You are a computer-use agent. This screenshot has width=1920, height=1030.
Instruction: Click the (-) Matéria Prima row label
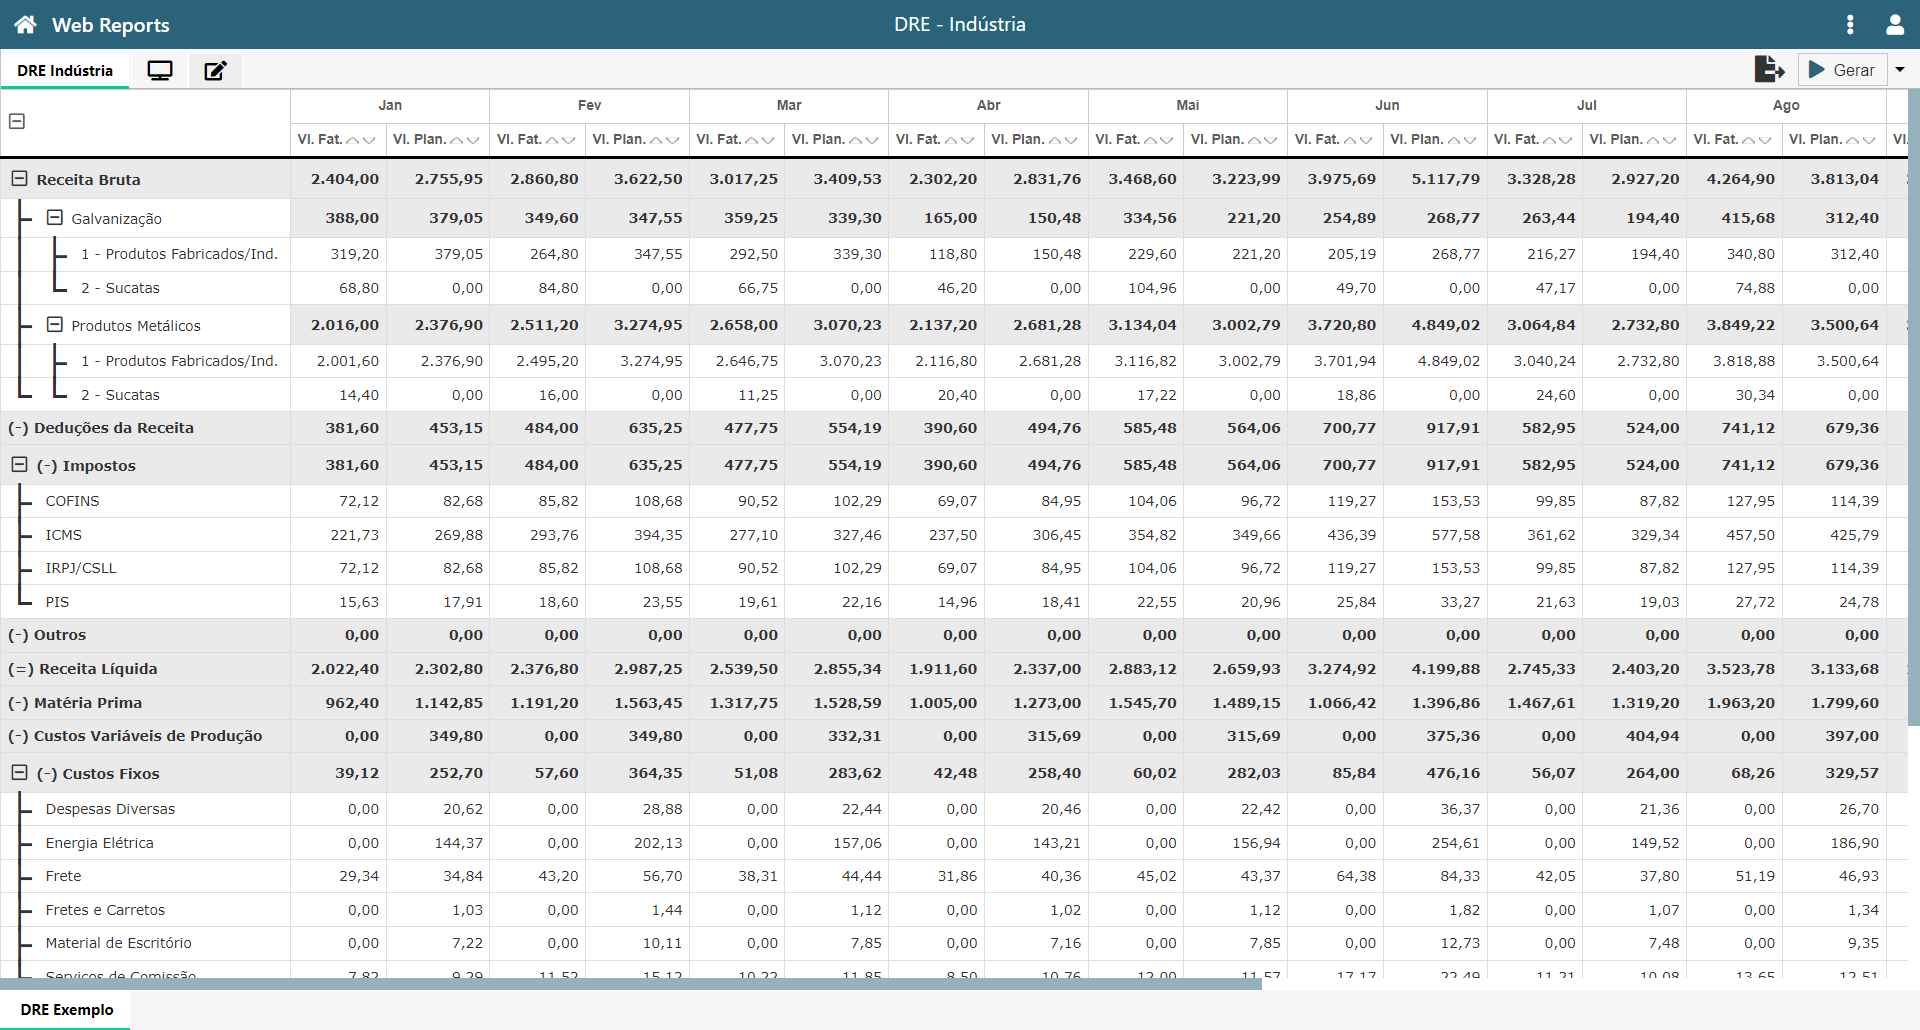[75, 703]
